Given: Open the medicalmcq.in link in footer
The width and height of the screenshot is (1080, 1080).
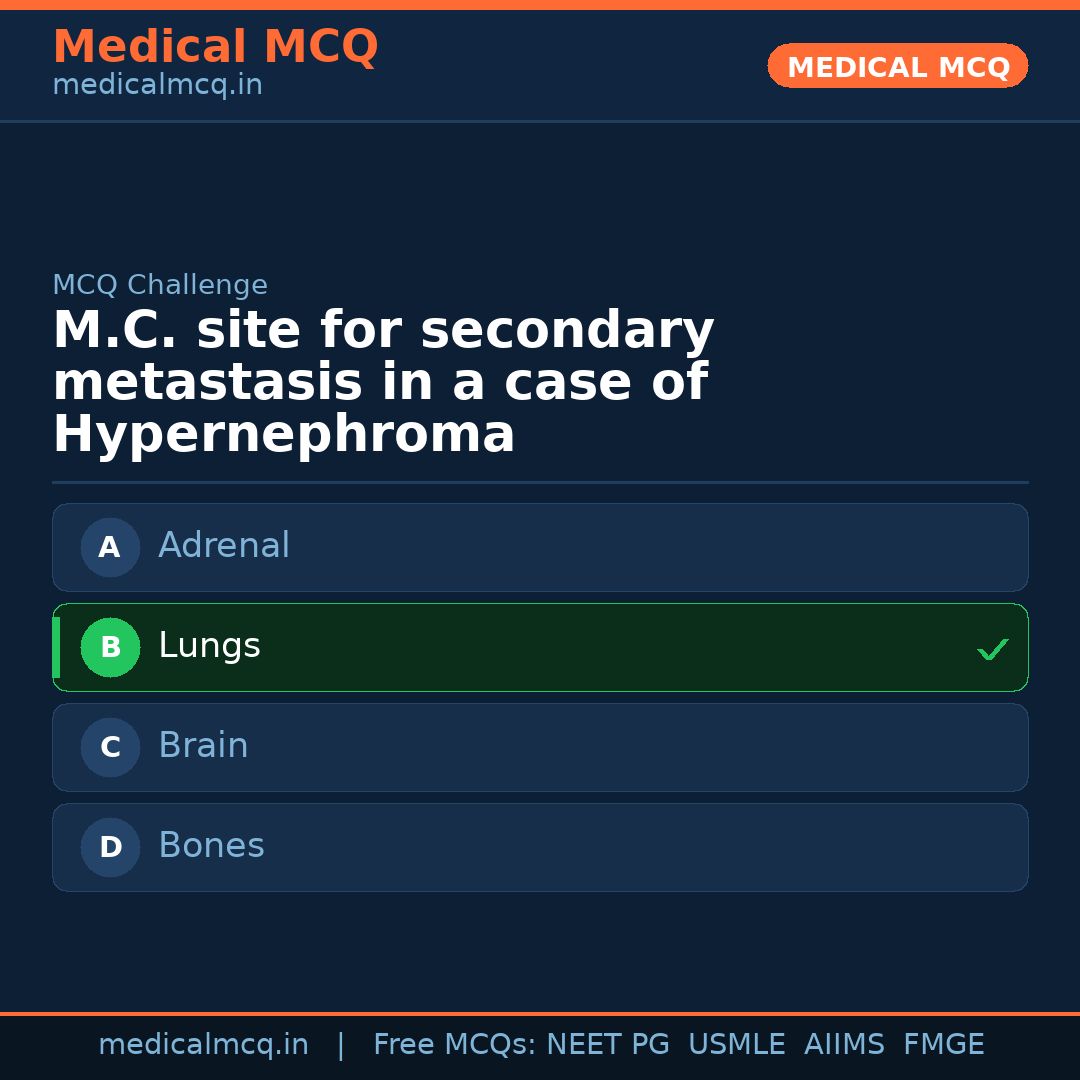Looking at the screenshot, I should pos(204,1043).
